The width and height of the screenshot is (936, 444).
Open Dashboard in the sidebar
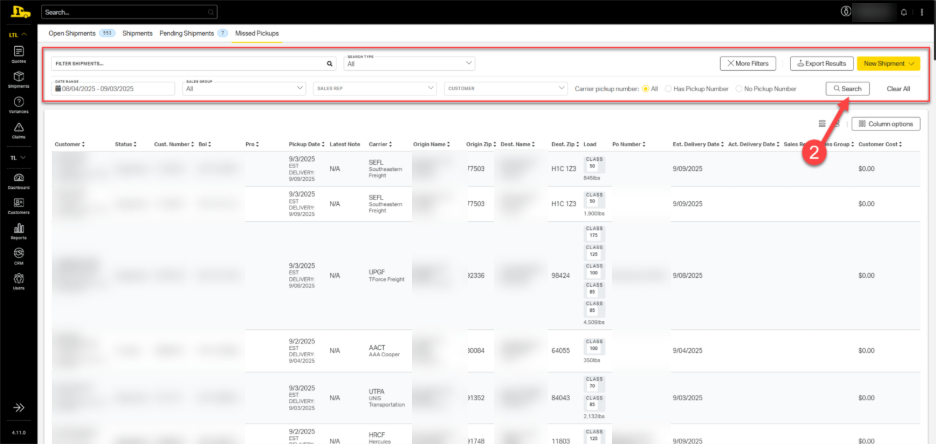19,181
